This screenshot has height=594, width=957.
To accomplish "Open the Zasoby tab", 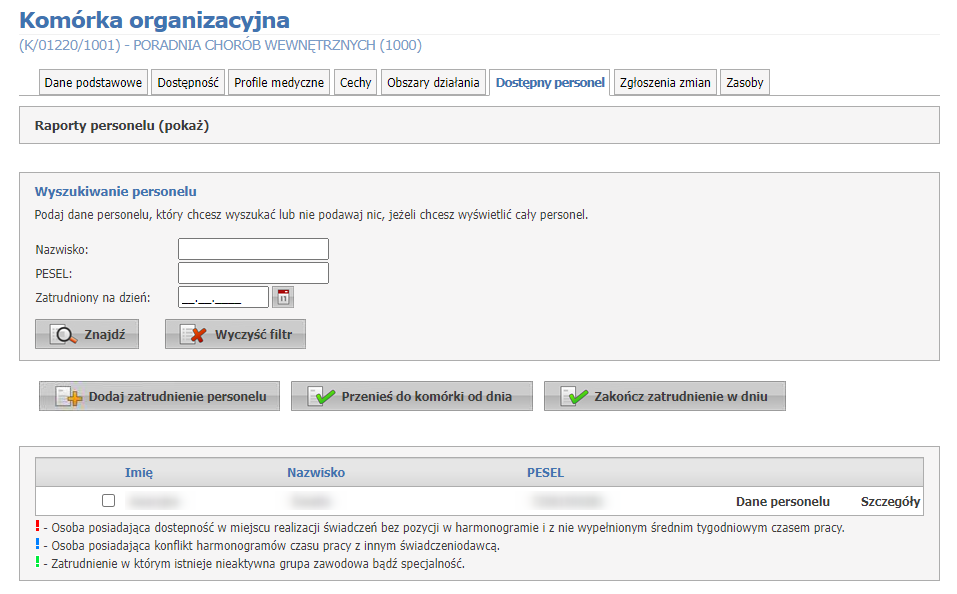I will [x=745, y=83].
